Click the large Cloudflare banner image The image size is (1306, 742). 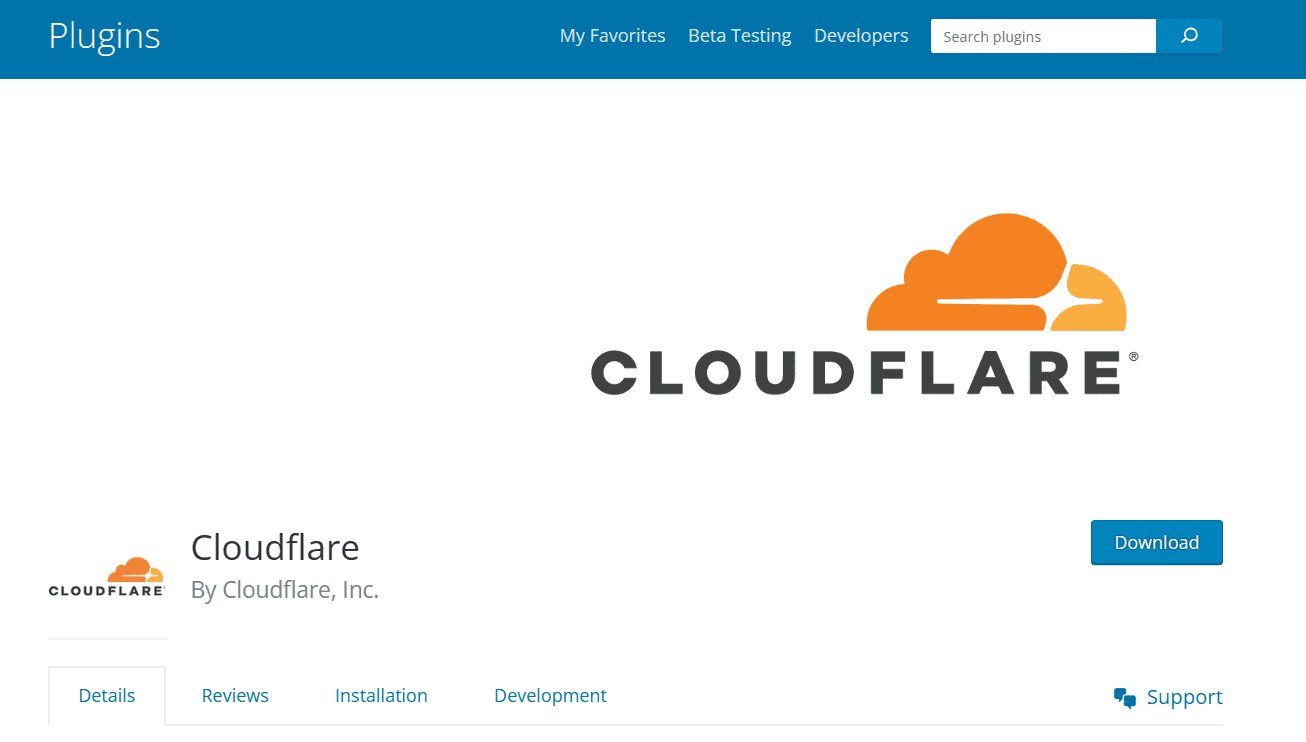click(x=864, y=304)
